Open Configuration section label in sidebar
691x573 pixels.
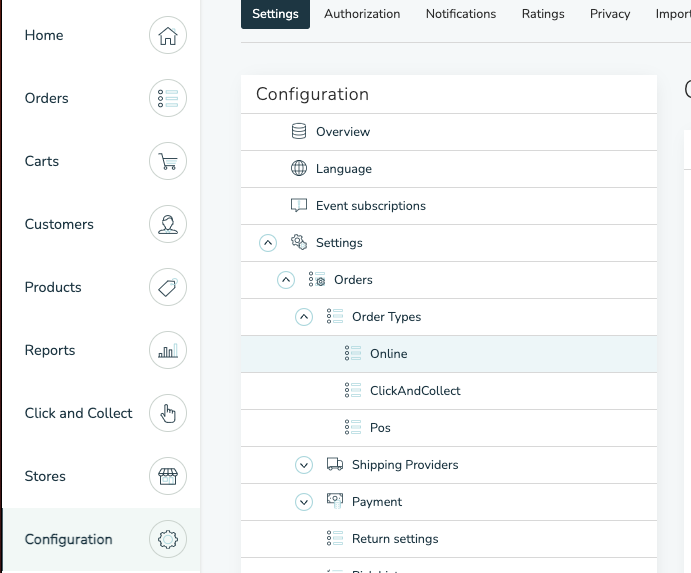click(x=68, y=539)
